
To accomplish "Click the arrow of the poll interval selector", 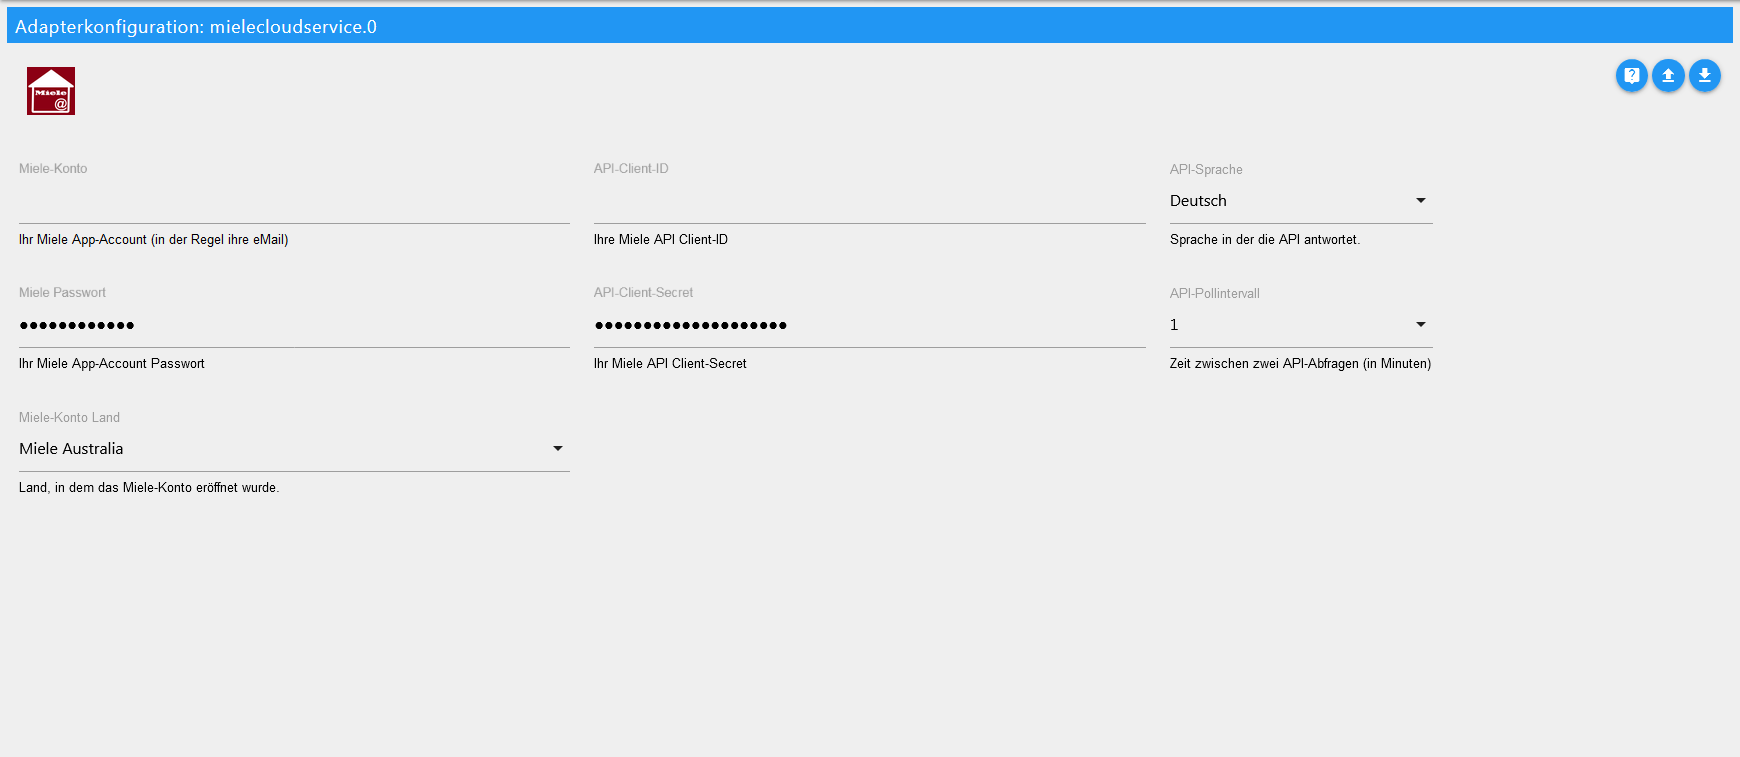I will [x=1420, y=325].
